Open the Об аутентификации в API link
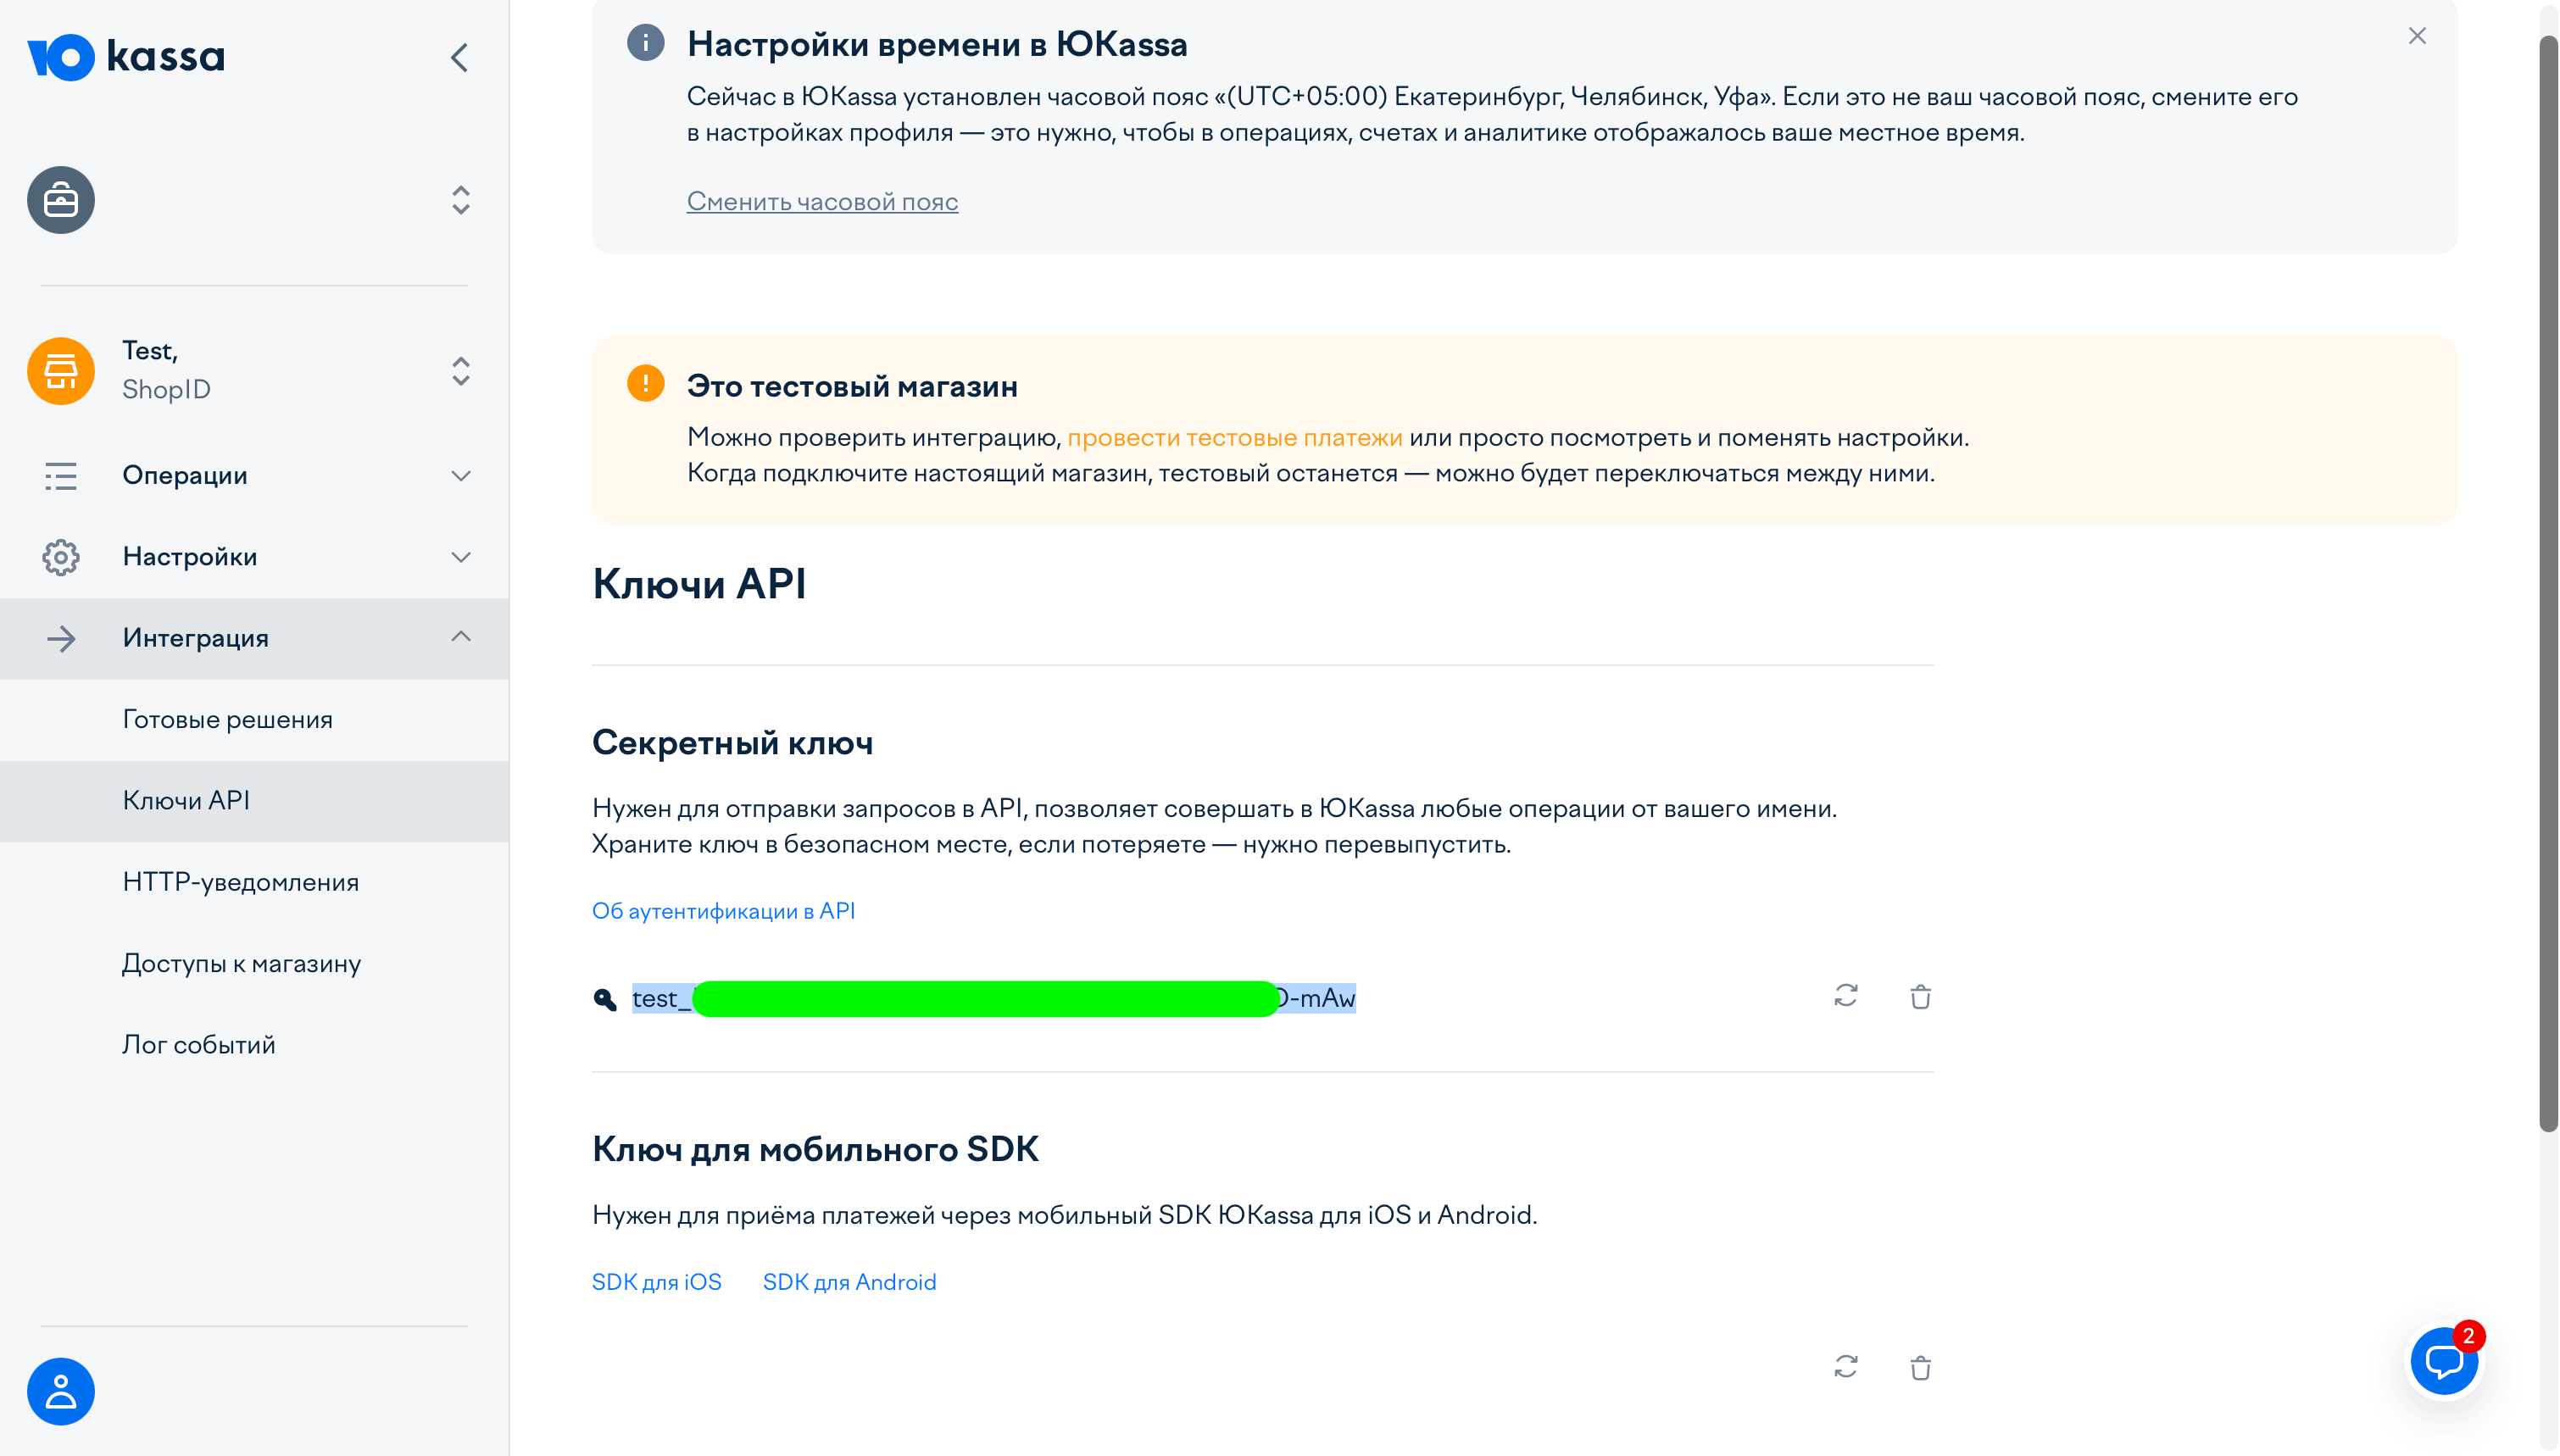 (x=724, y=910)
